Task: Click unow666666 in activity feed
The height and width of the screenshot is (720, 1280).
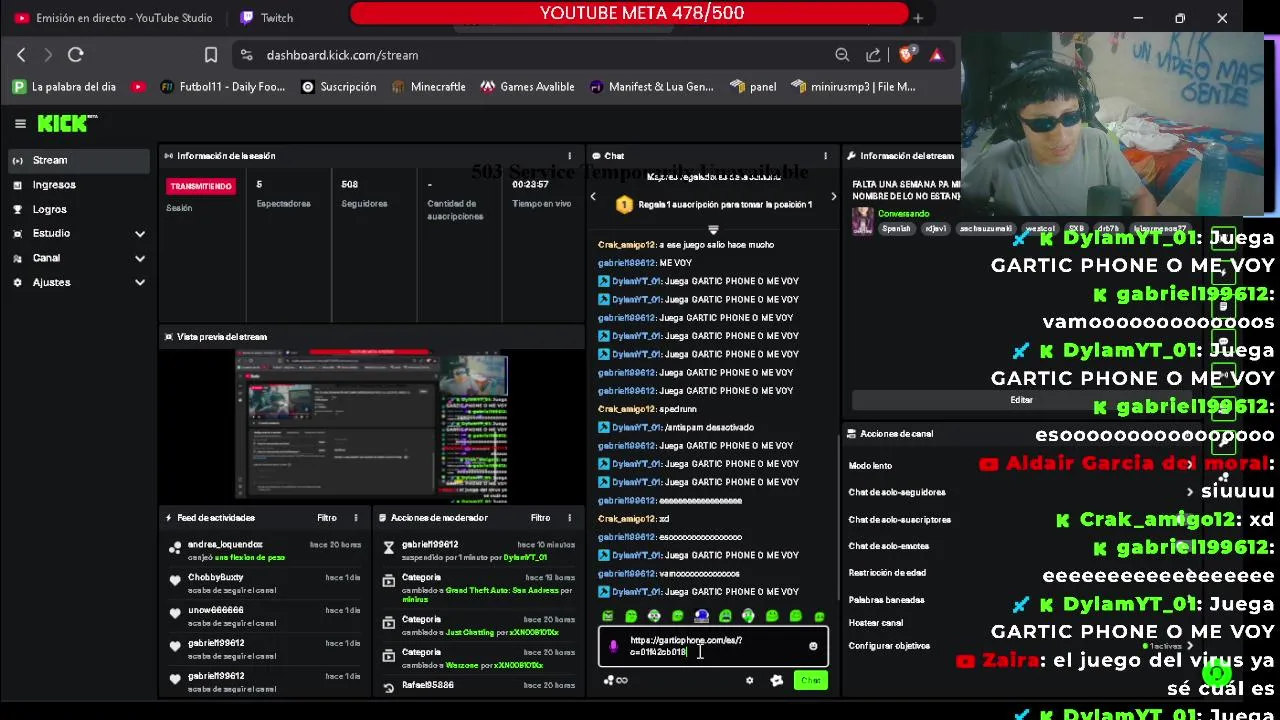Action: pyautogui.click(x=216, y=610)
